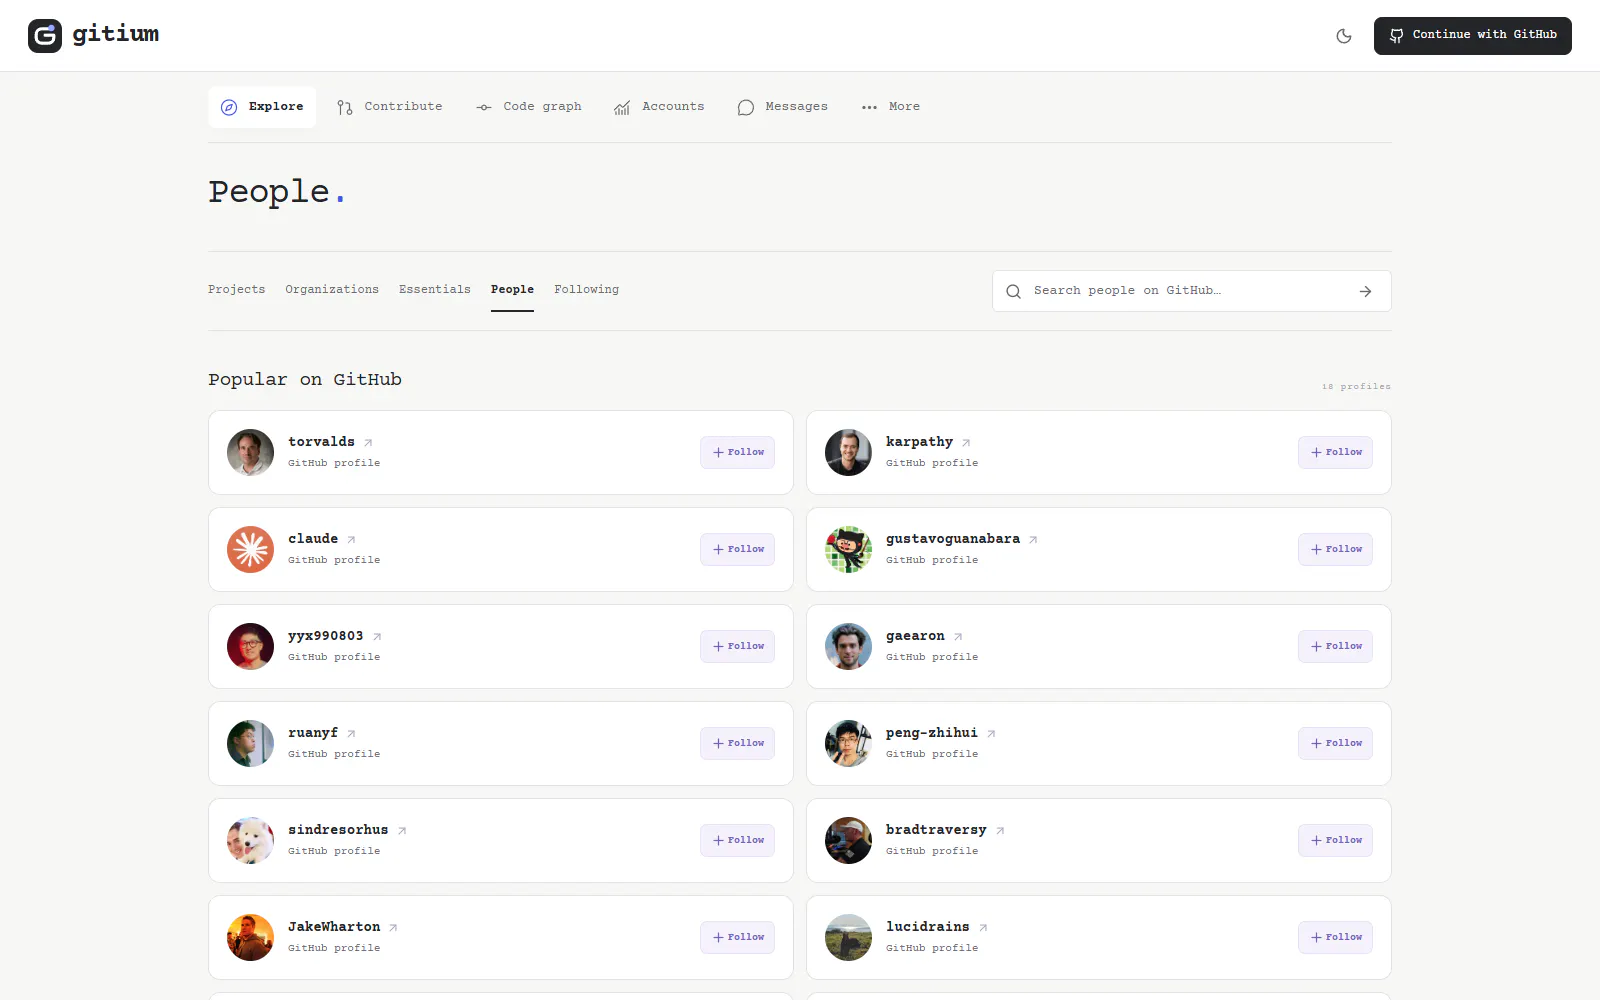Follow yyx990803

click(738, 647)
